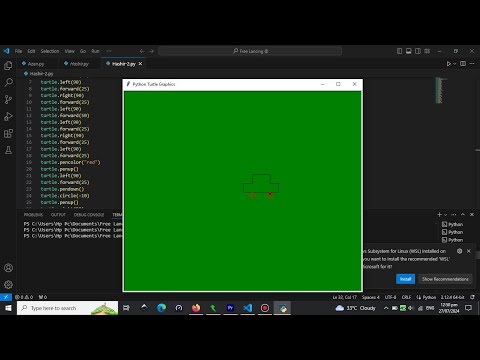Open the Testing flask view
Screen dimensions: 480x360
click(8, 150)
